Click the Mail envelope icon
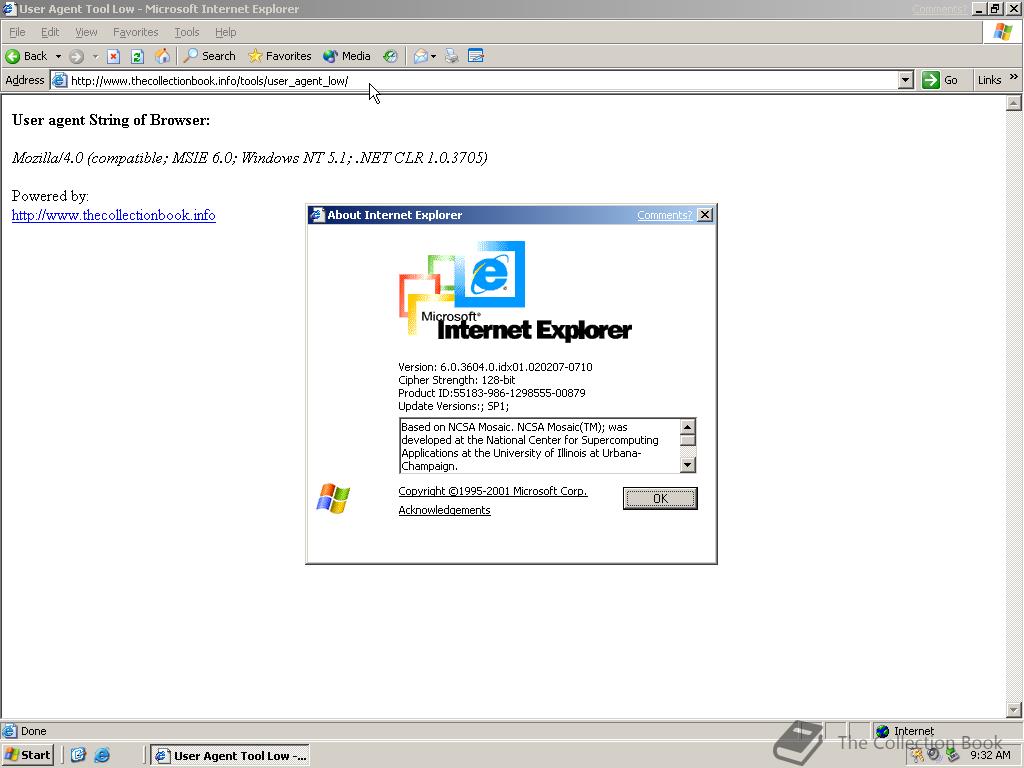The width and height of the screenshot is (1024, 768). tap(421, 56)
